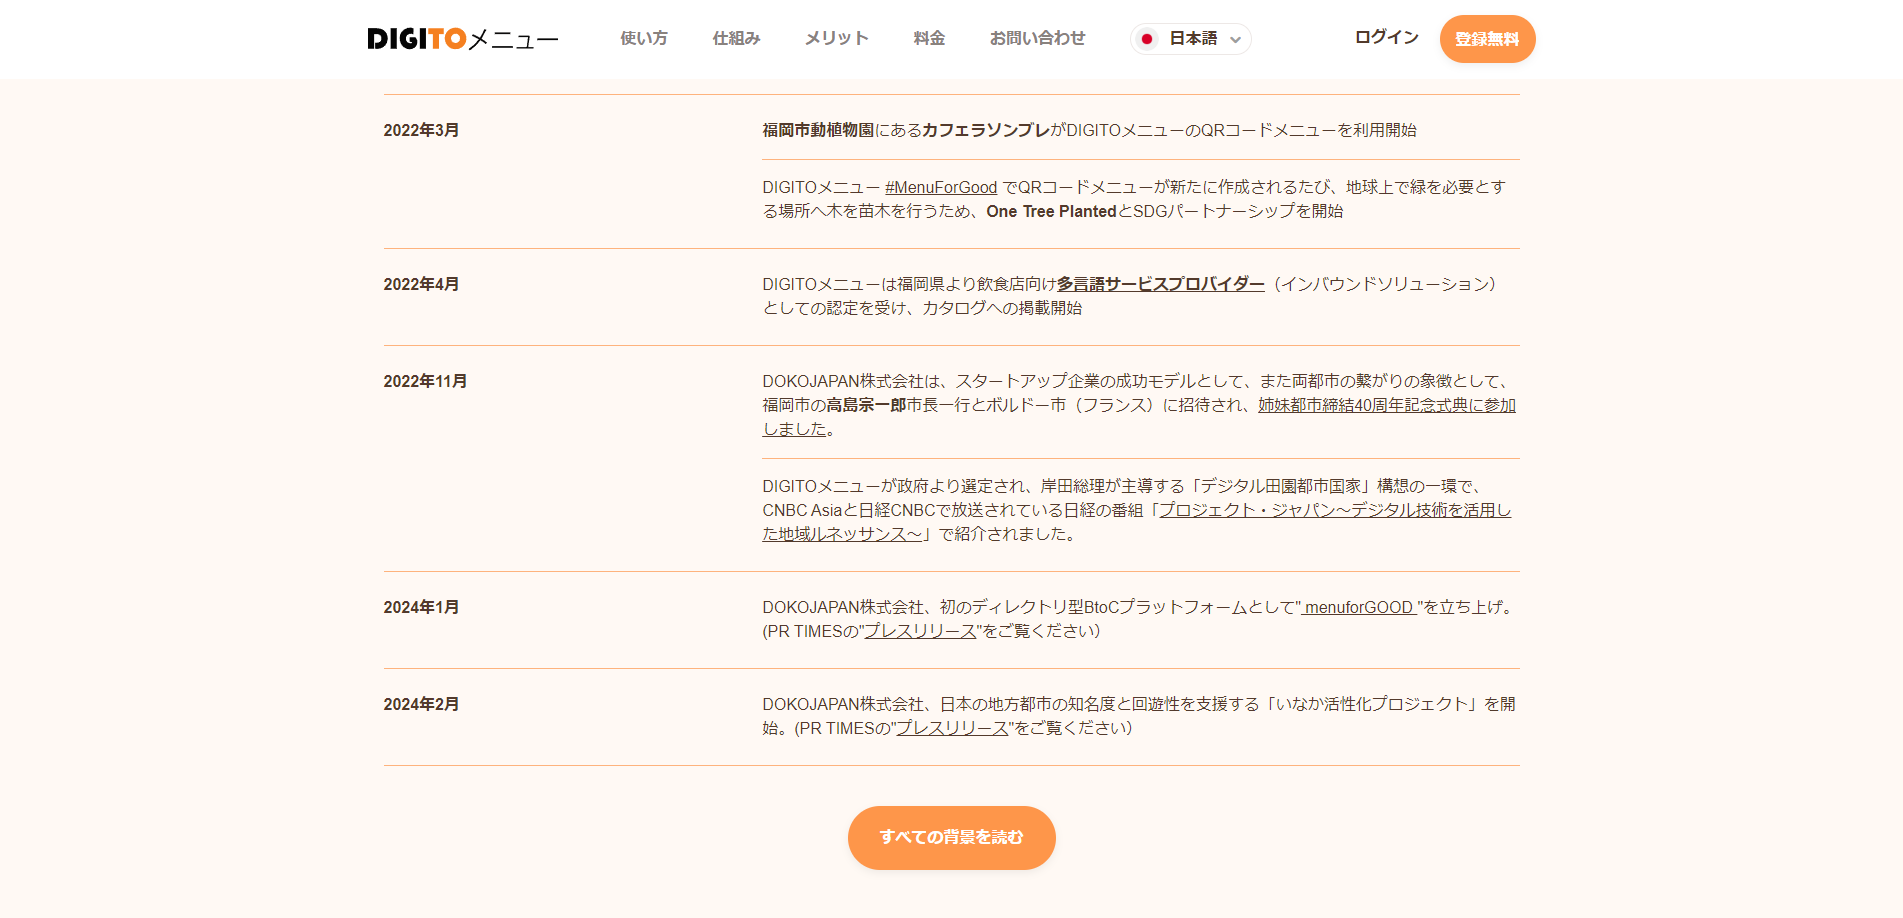Screen dimensions: 1903x918
Task: Click the カフェラソンブレ bold text
Action: [x=986, y=130]
